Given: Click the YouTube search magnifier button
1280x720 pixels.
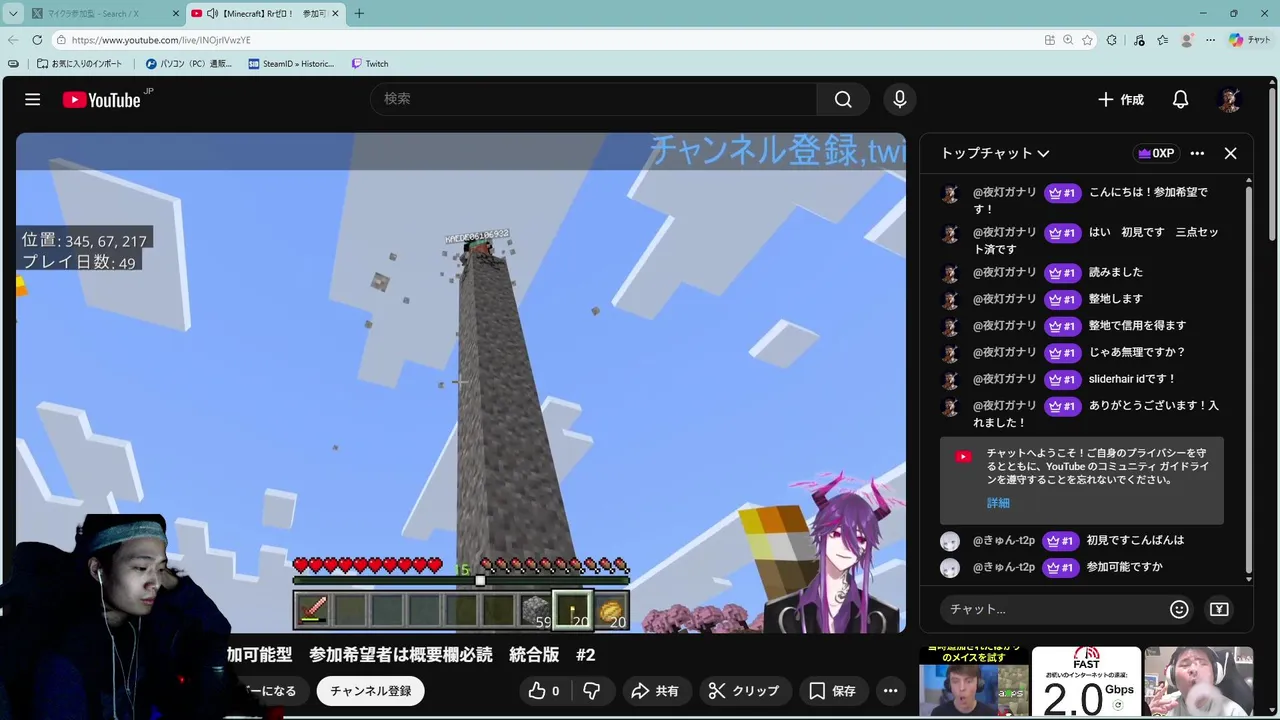Looking at the screenshot, I should point(843,99).
